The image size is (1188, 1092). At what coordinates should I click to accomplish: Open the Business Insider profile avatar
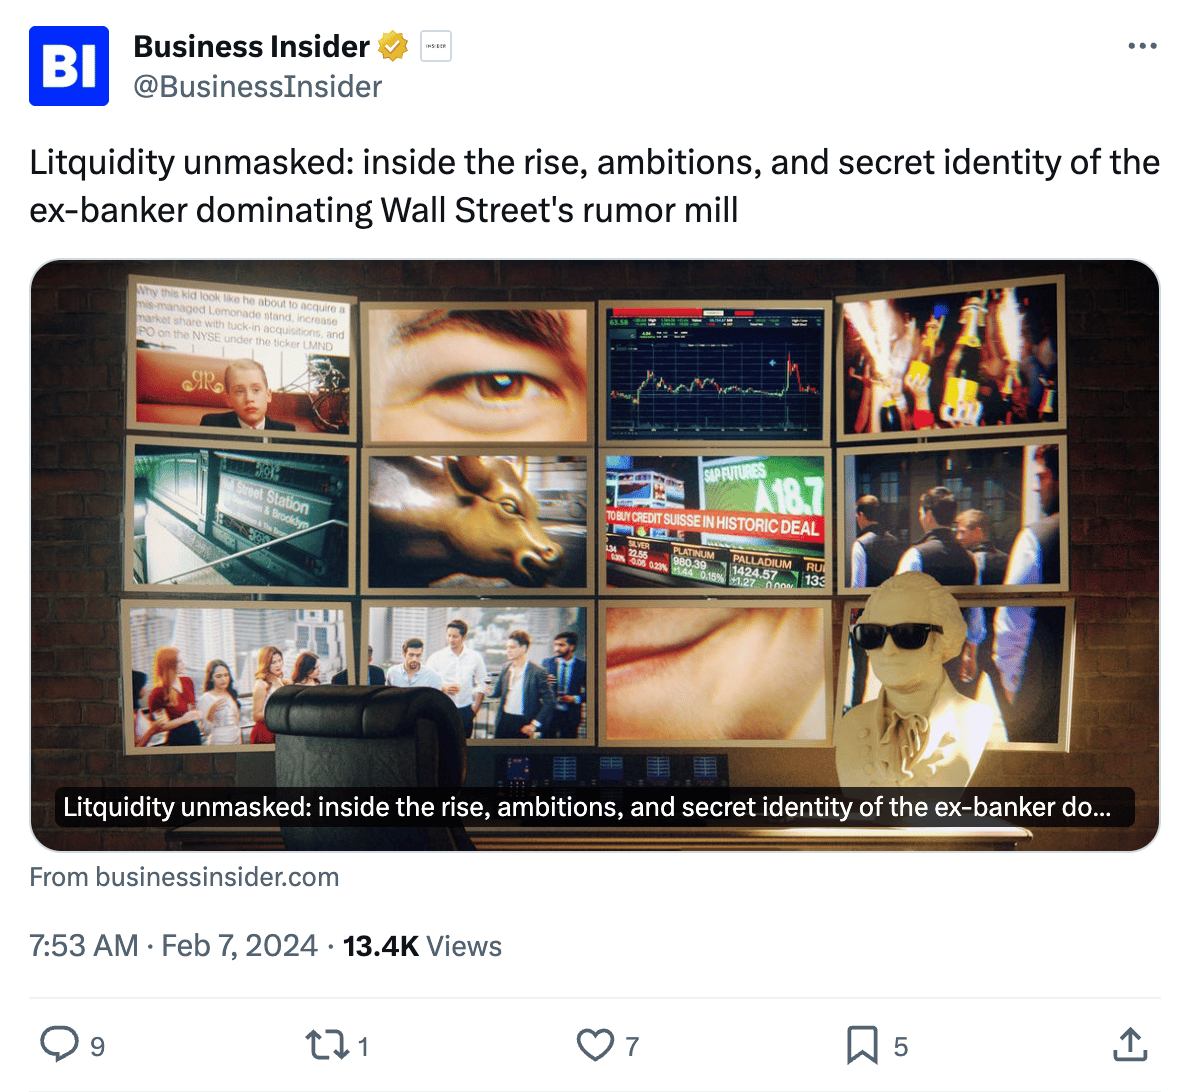[69, 66]
